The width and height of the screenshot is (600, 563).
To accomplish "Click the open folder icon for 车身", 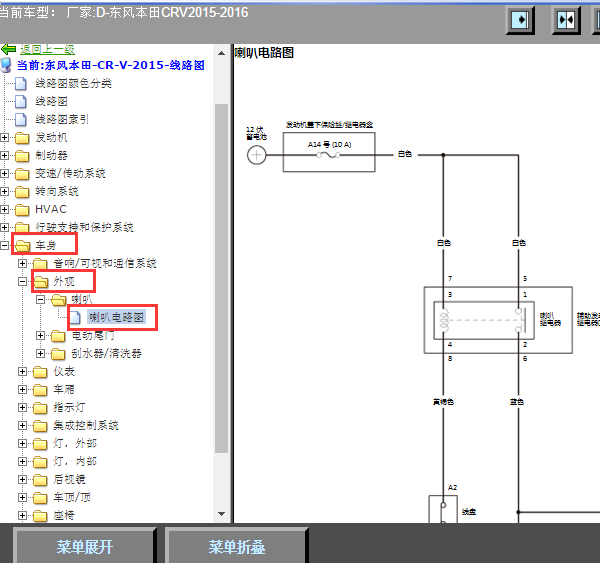I will pyautogui.click(x=23, y=246).
